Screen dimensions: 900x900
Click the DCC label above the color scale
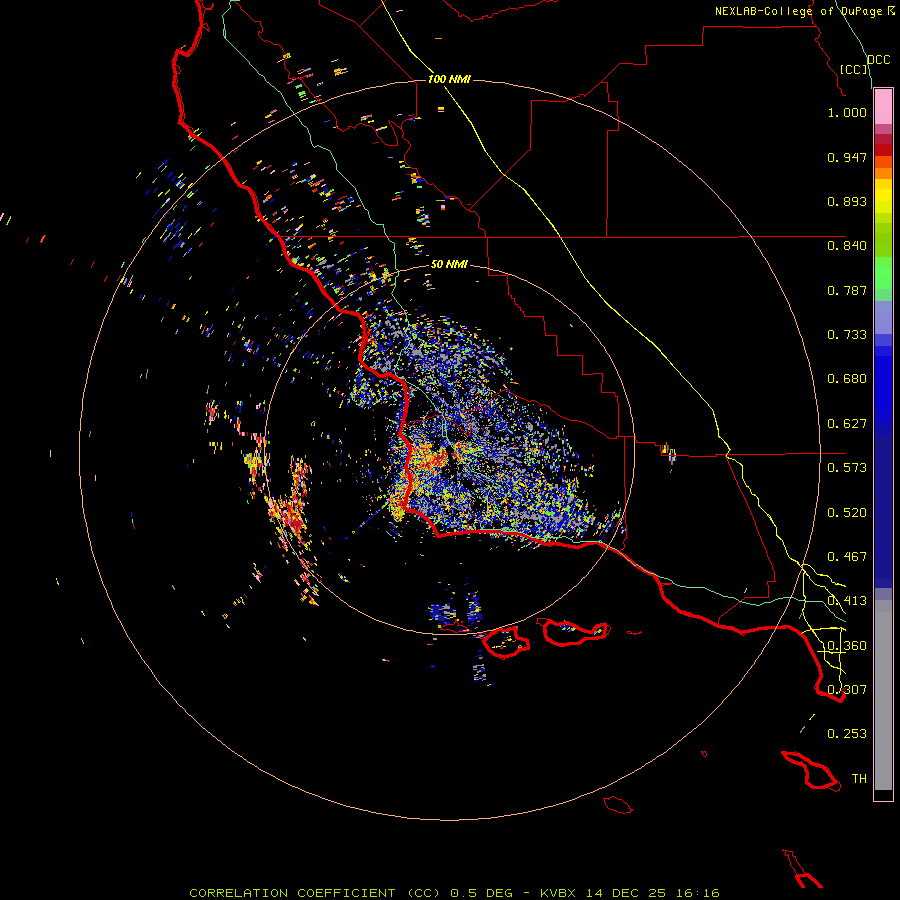pos(878,60)
